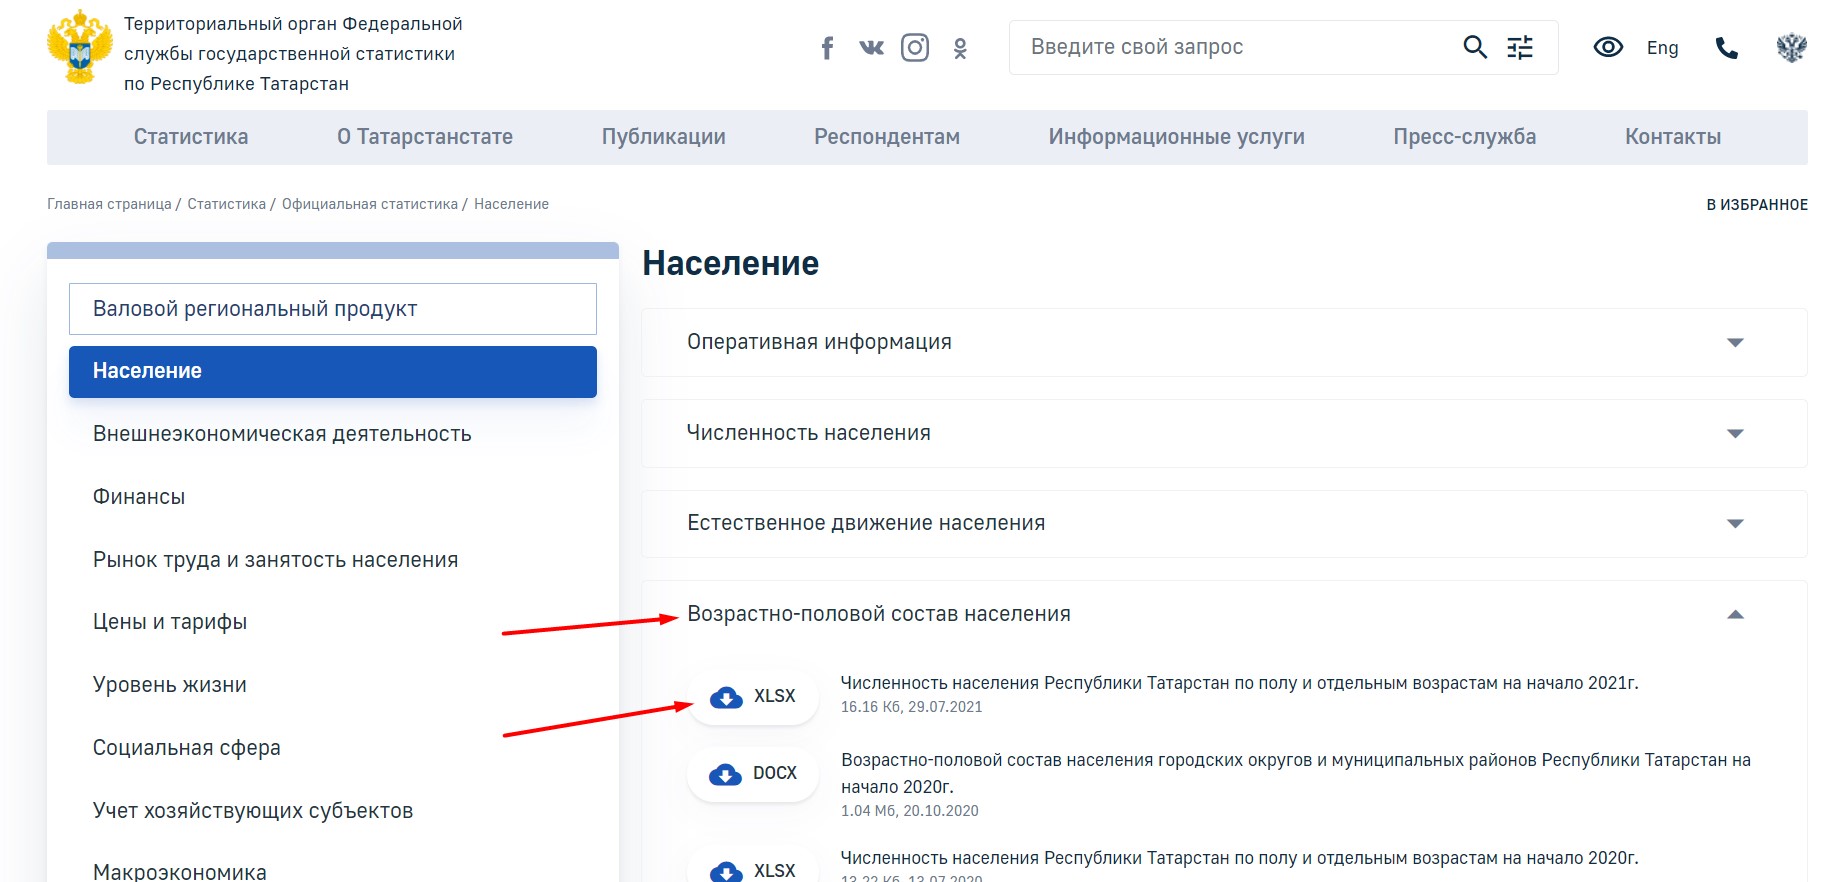Select Цены и тарифы sidebar item
1848x882 pixels.
[x=170, y=622]
